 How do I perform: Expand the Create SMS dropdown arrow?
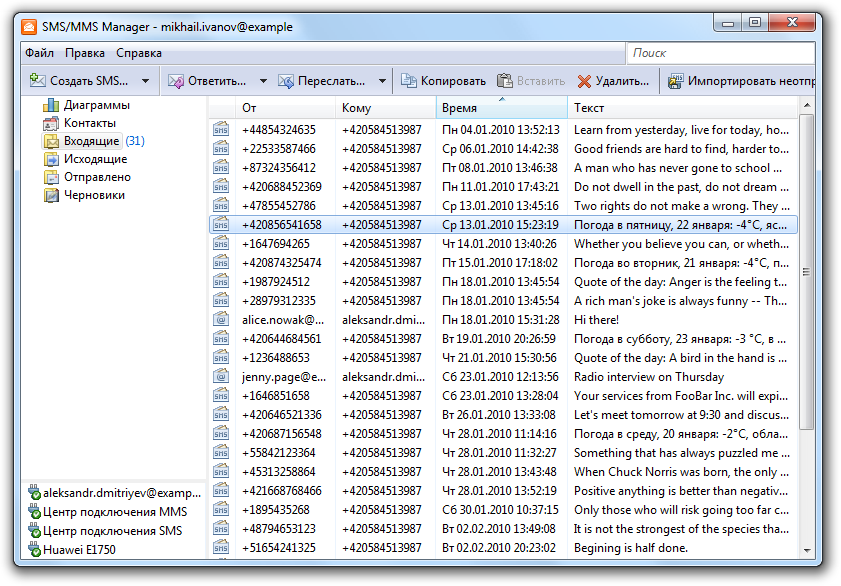pos(145,81)
